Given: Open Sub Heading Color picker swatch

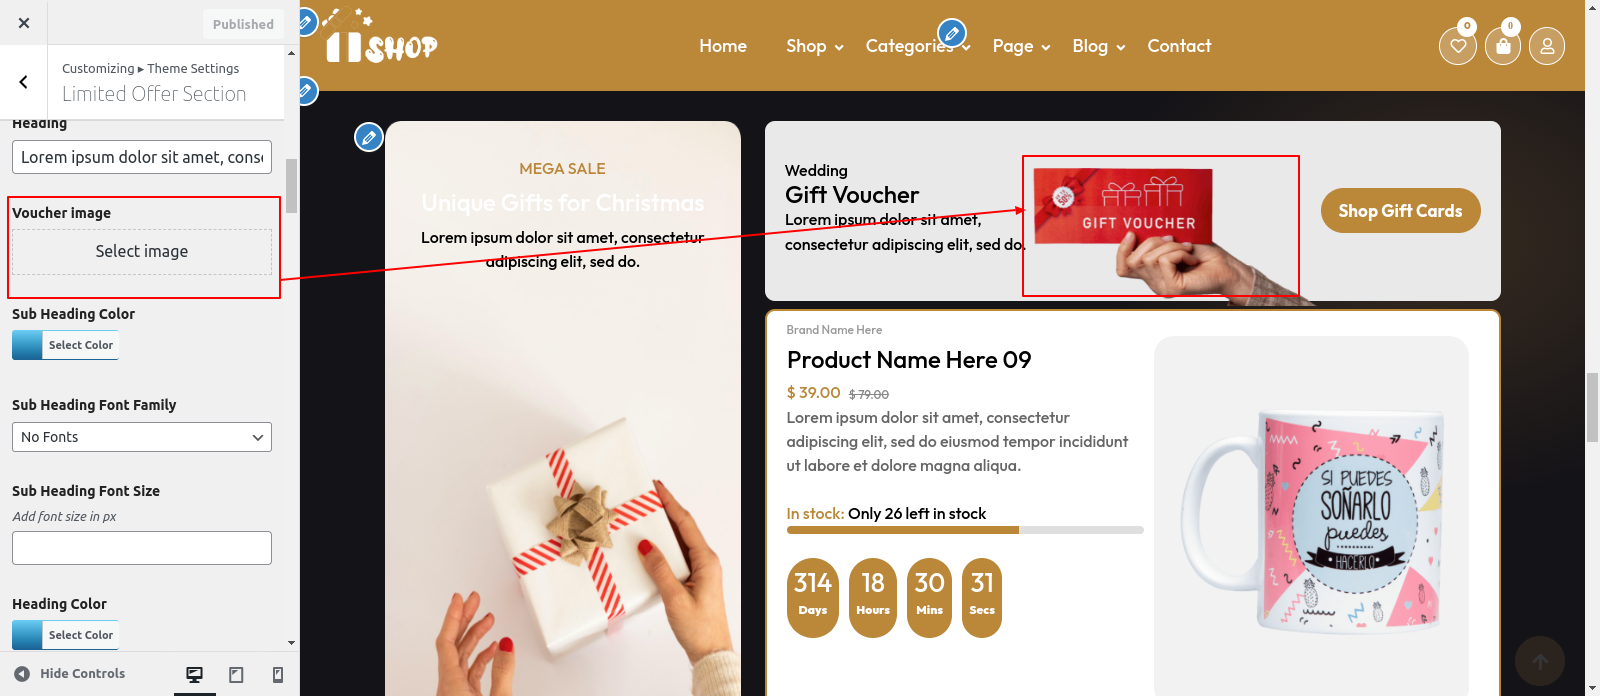Looking at the screenshot, I should click(65, 345).
